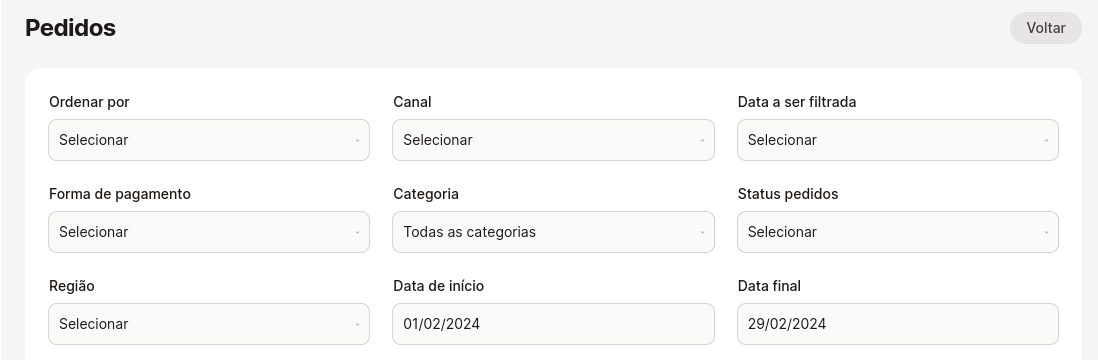Open the Status pedidos dropdown

click(x=898, y=232)
